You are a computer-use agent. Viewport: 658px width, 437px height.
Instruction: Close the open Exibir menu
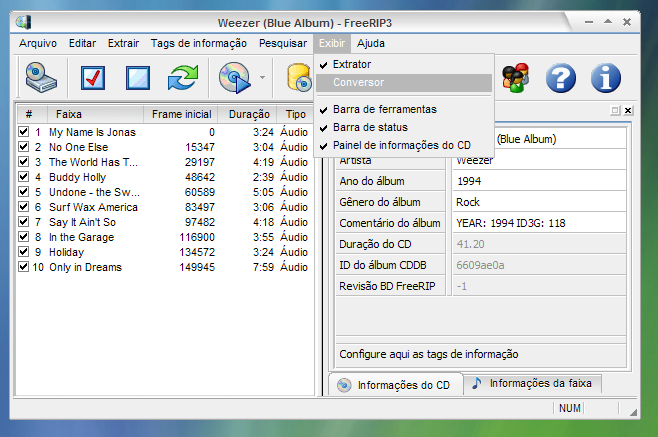332,43
